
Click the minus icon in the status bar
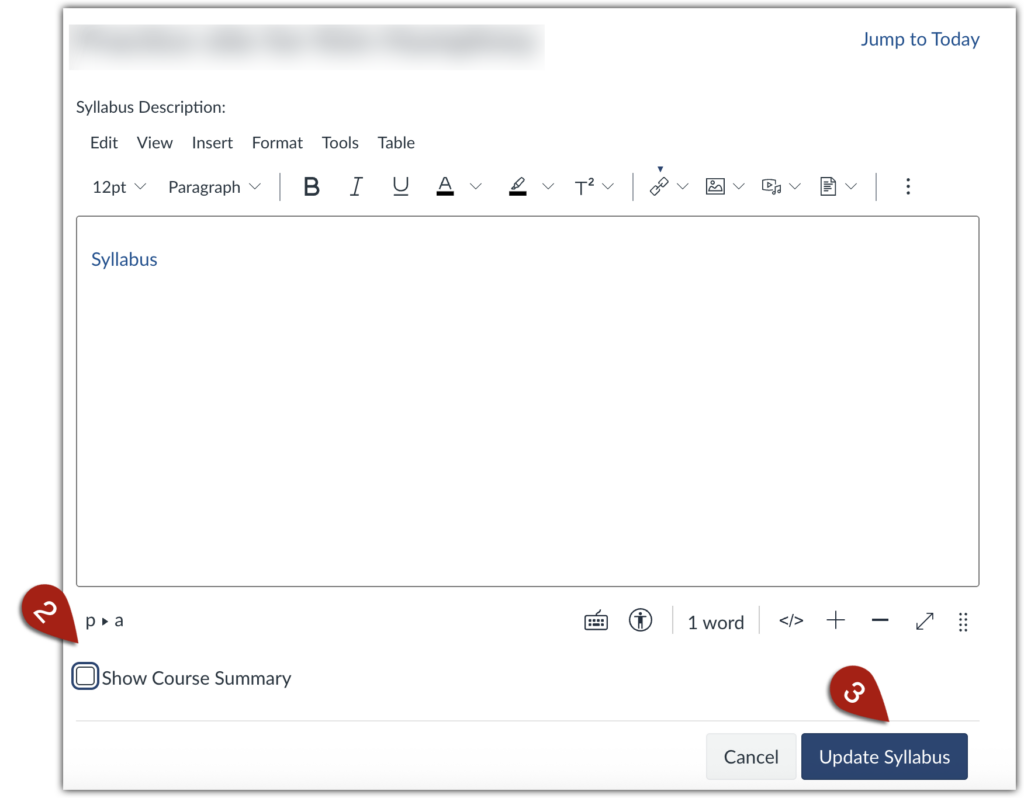880,620
